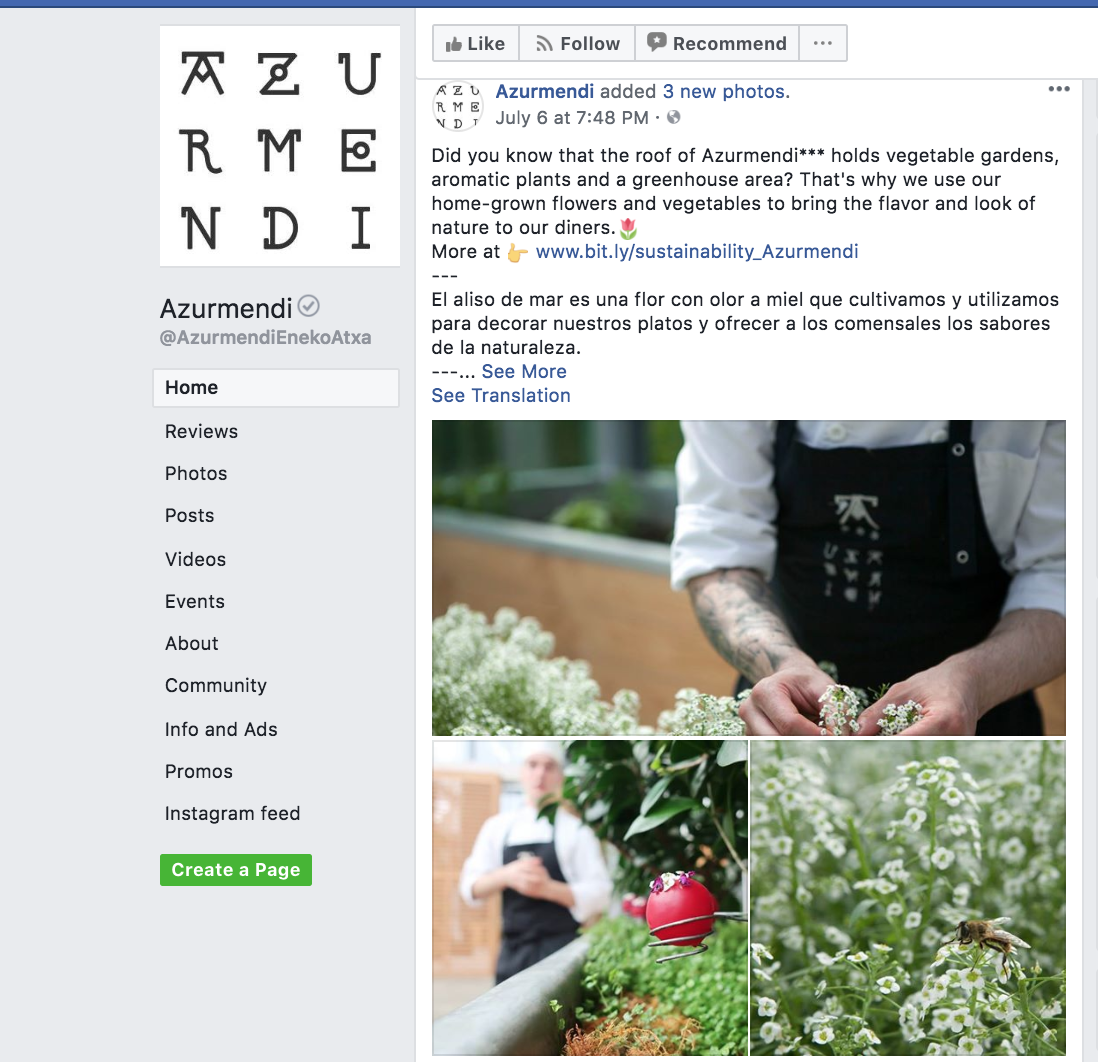Click the Recommend speech bubble button
Screen dimensions: 1098x1062
(x=717, y=43)
